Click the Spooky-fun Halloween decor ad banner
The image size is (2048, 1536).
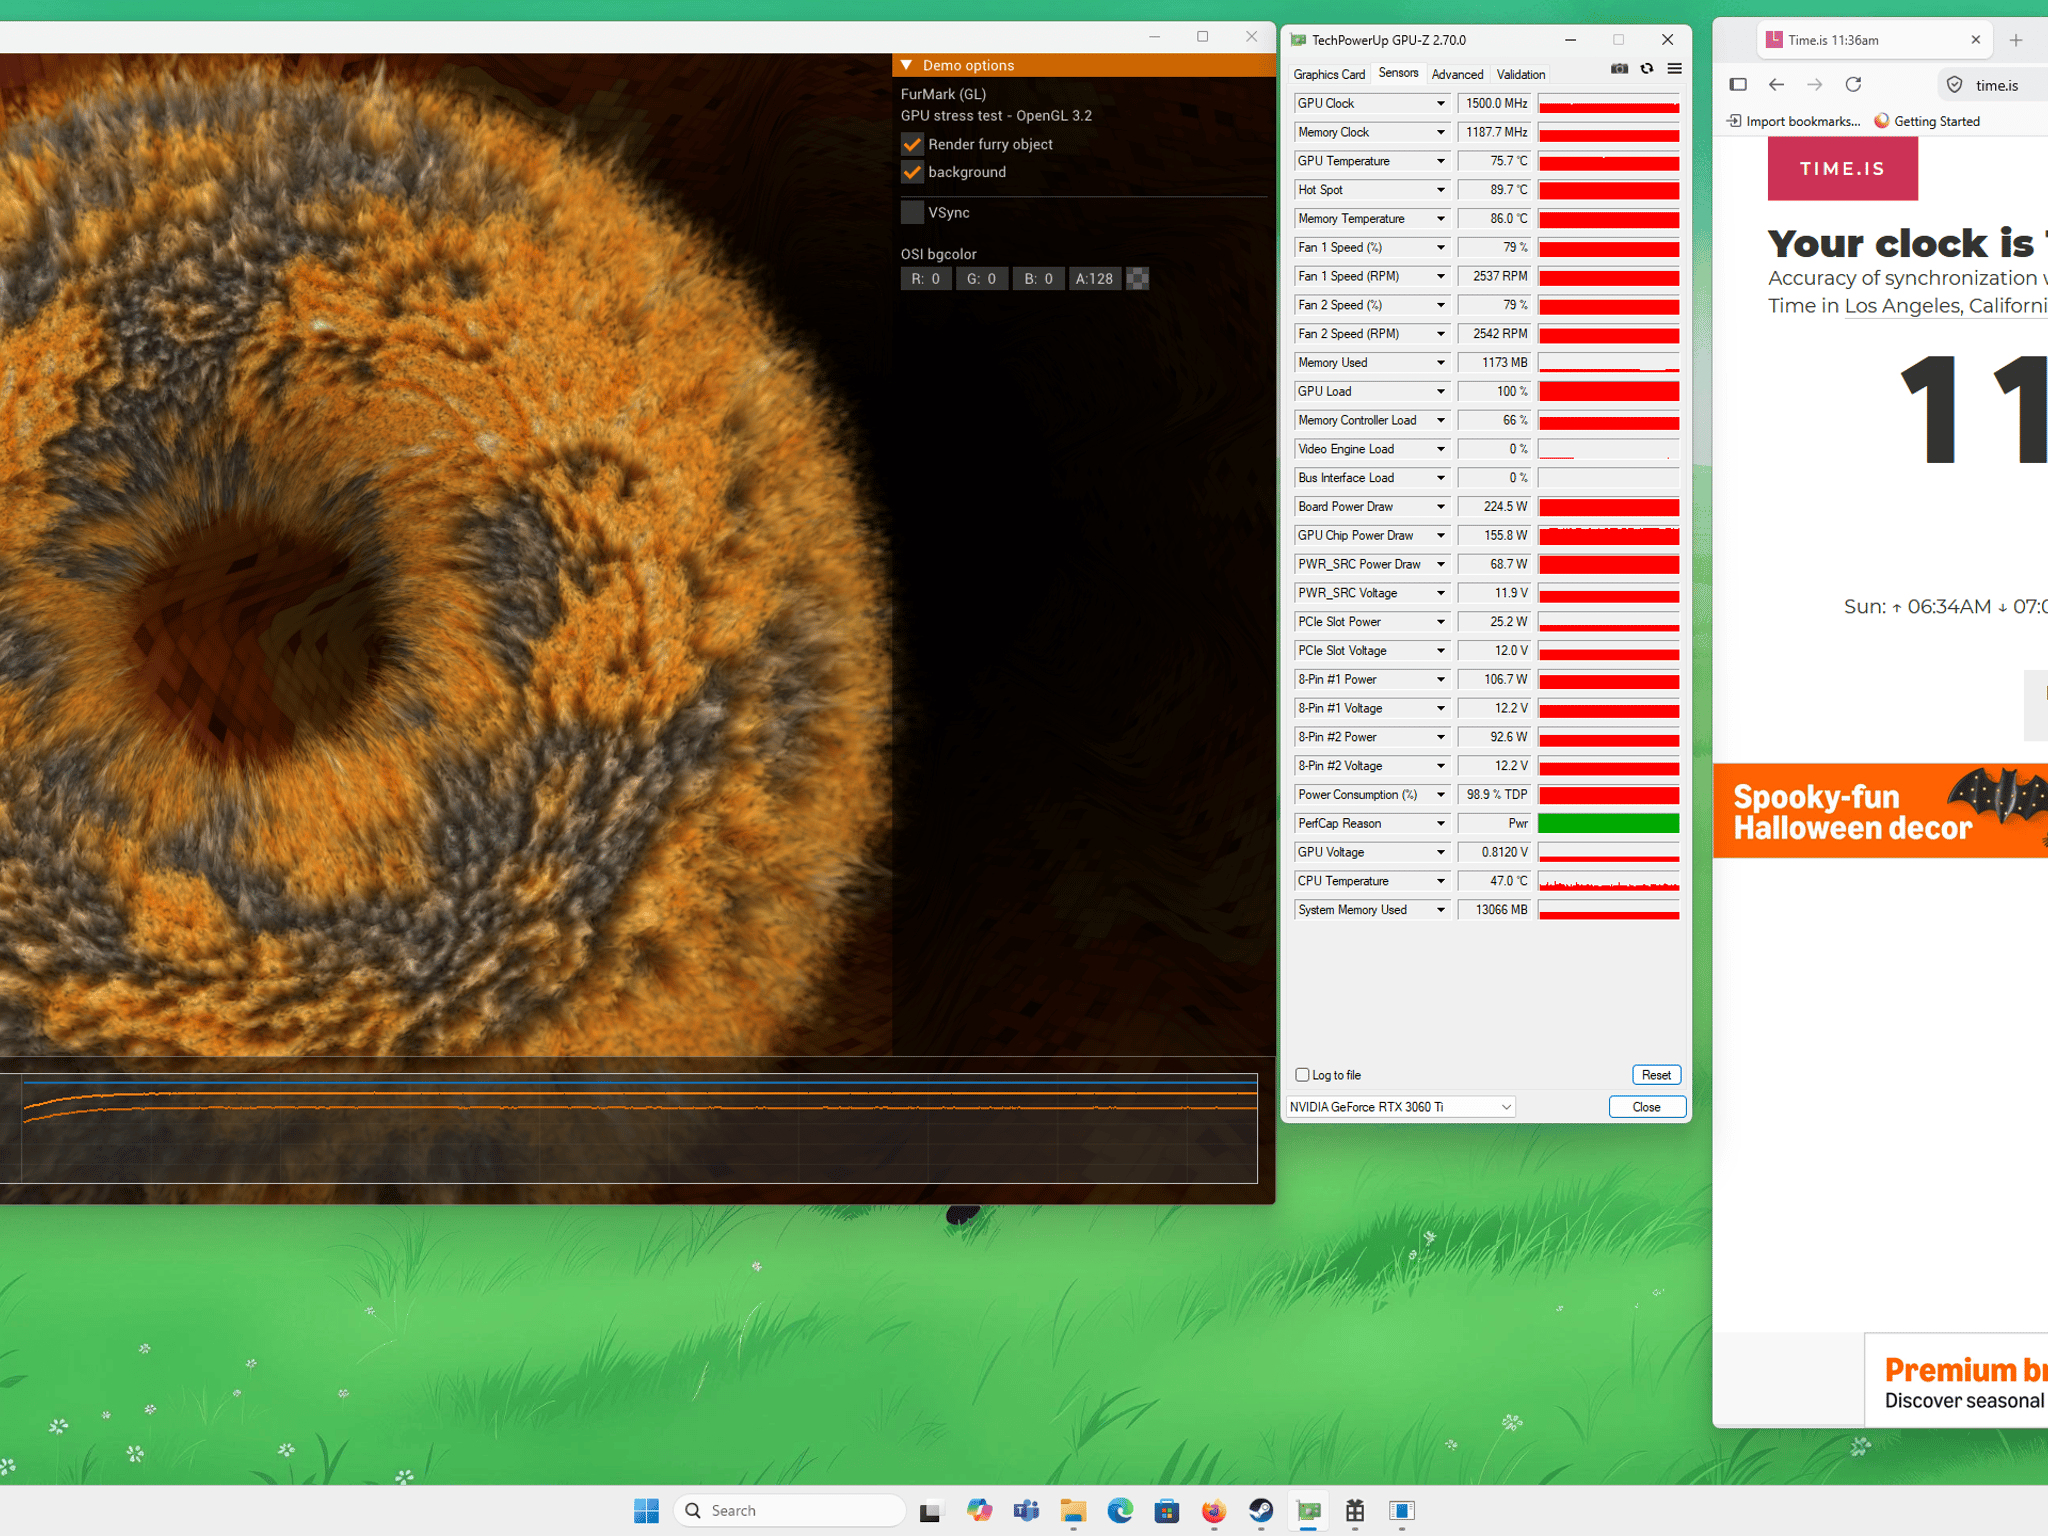pyautogui.click(x=1880, y=811)
